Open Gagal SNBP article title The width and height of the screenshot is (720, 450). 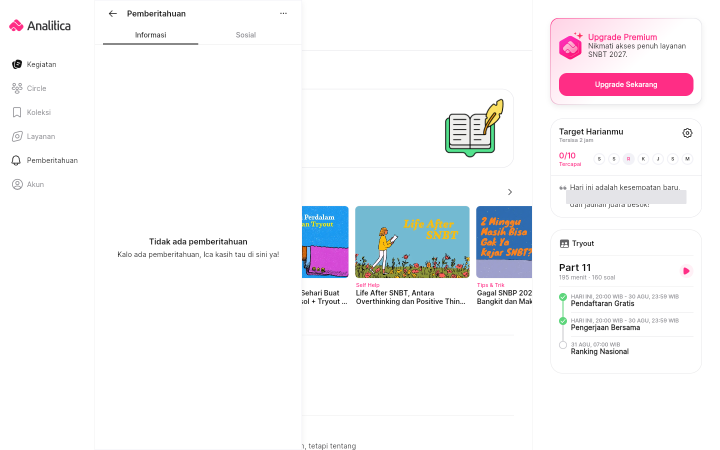(x=504, y=297)
